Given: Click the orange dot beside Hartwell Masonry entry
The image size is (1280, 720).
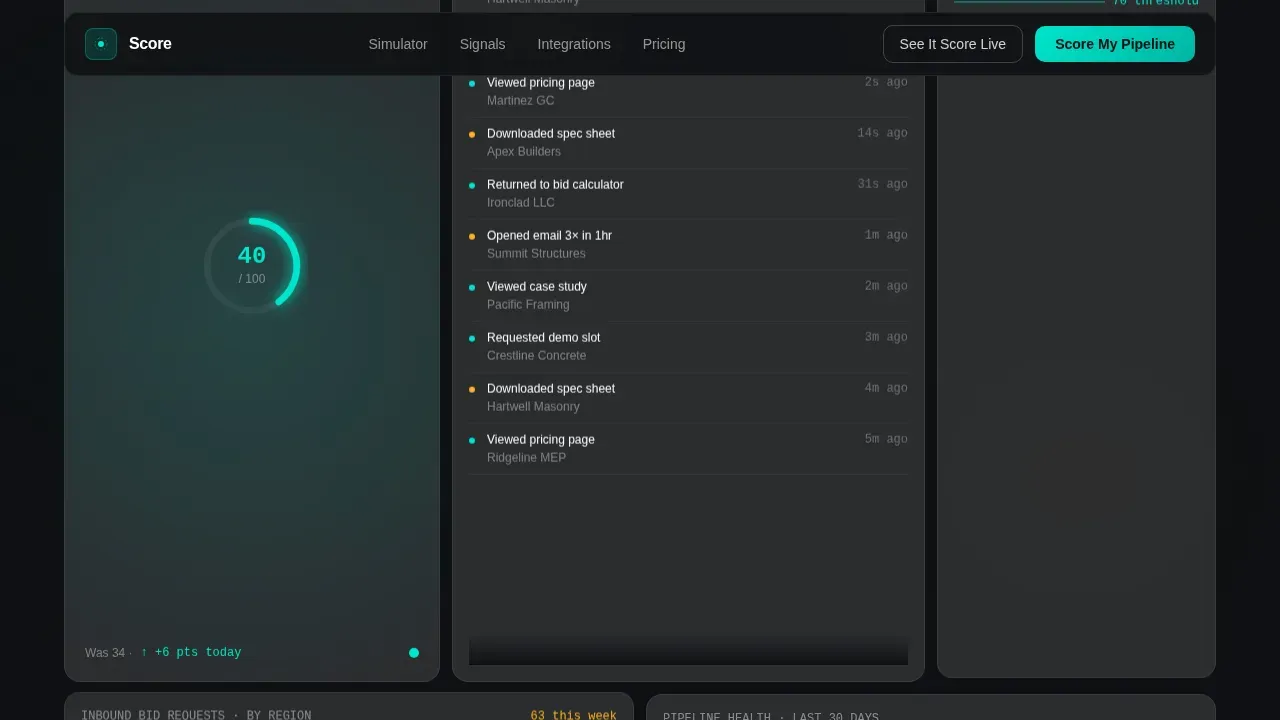Looking at the screenshot, I should point(472,390).
